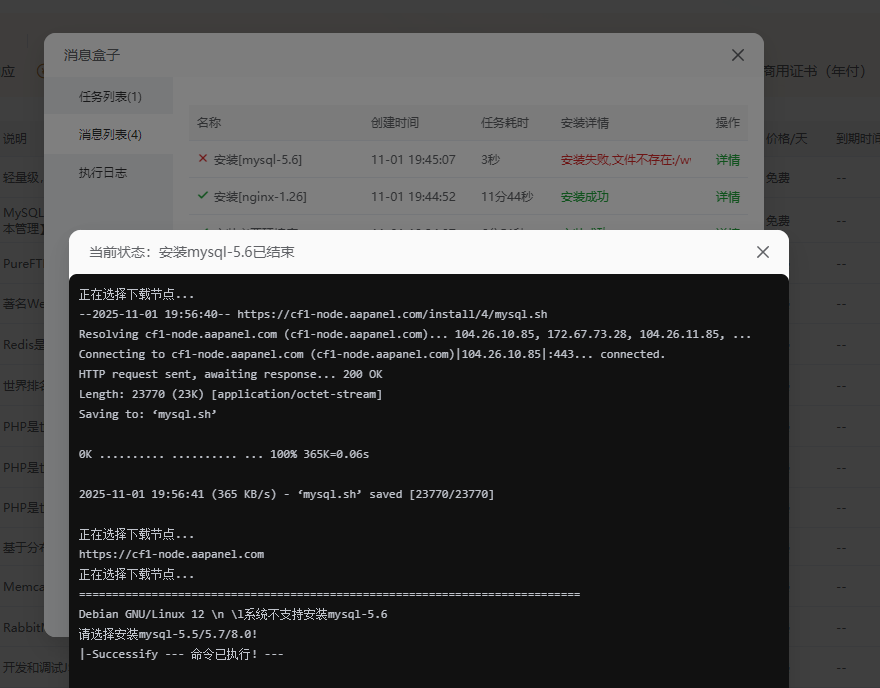Click 价格/天 column header in background page
Image resolution: width=880 pixels, height=688 pixels.
[x=787, y=139]
